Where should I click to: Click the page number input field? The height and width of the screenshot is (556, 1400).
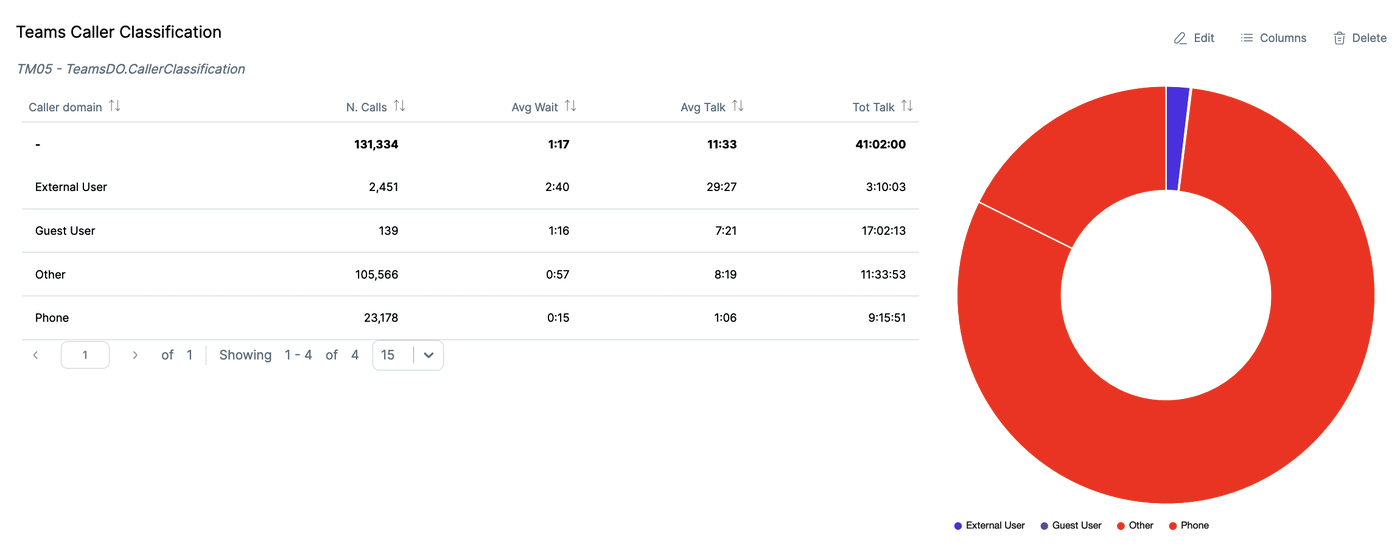point(85,355)
